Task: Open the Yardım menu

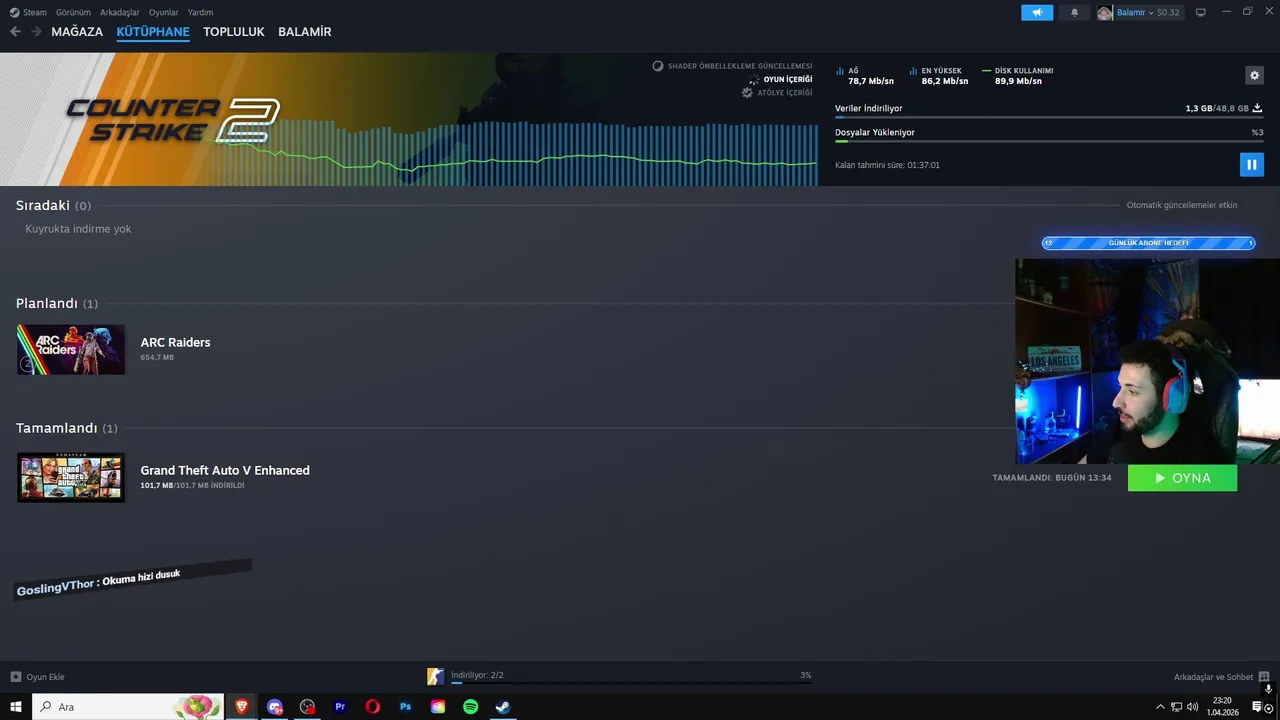Action: pos(200,12)
